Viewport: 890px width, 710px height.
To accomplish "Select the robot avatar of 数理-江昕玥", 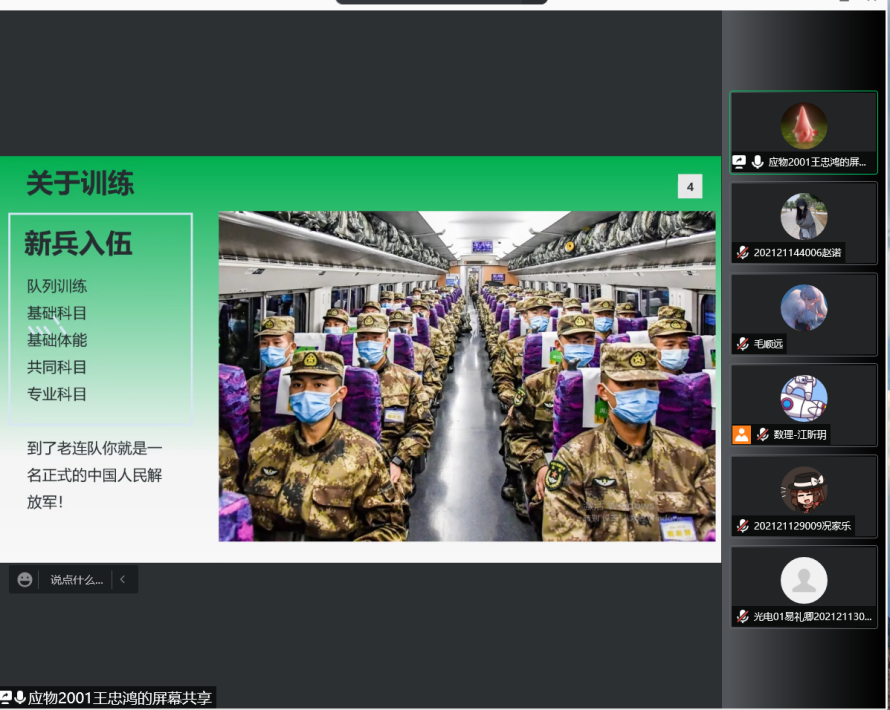I will [x=803, y=398].
